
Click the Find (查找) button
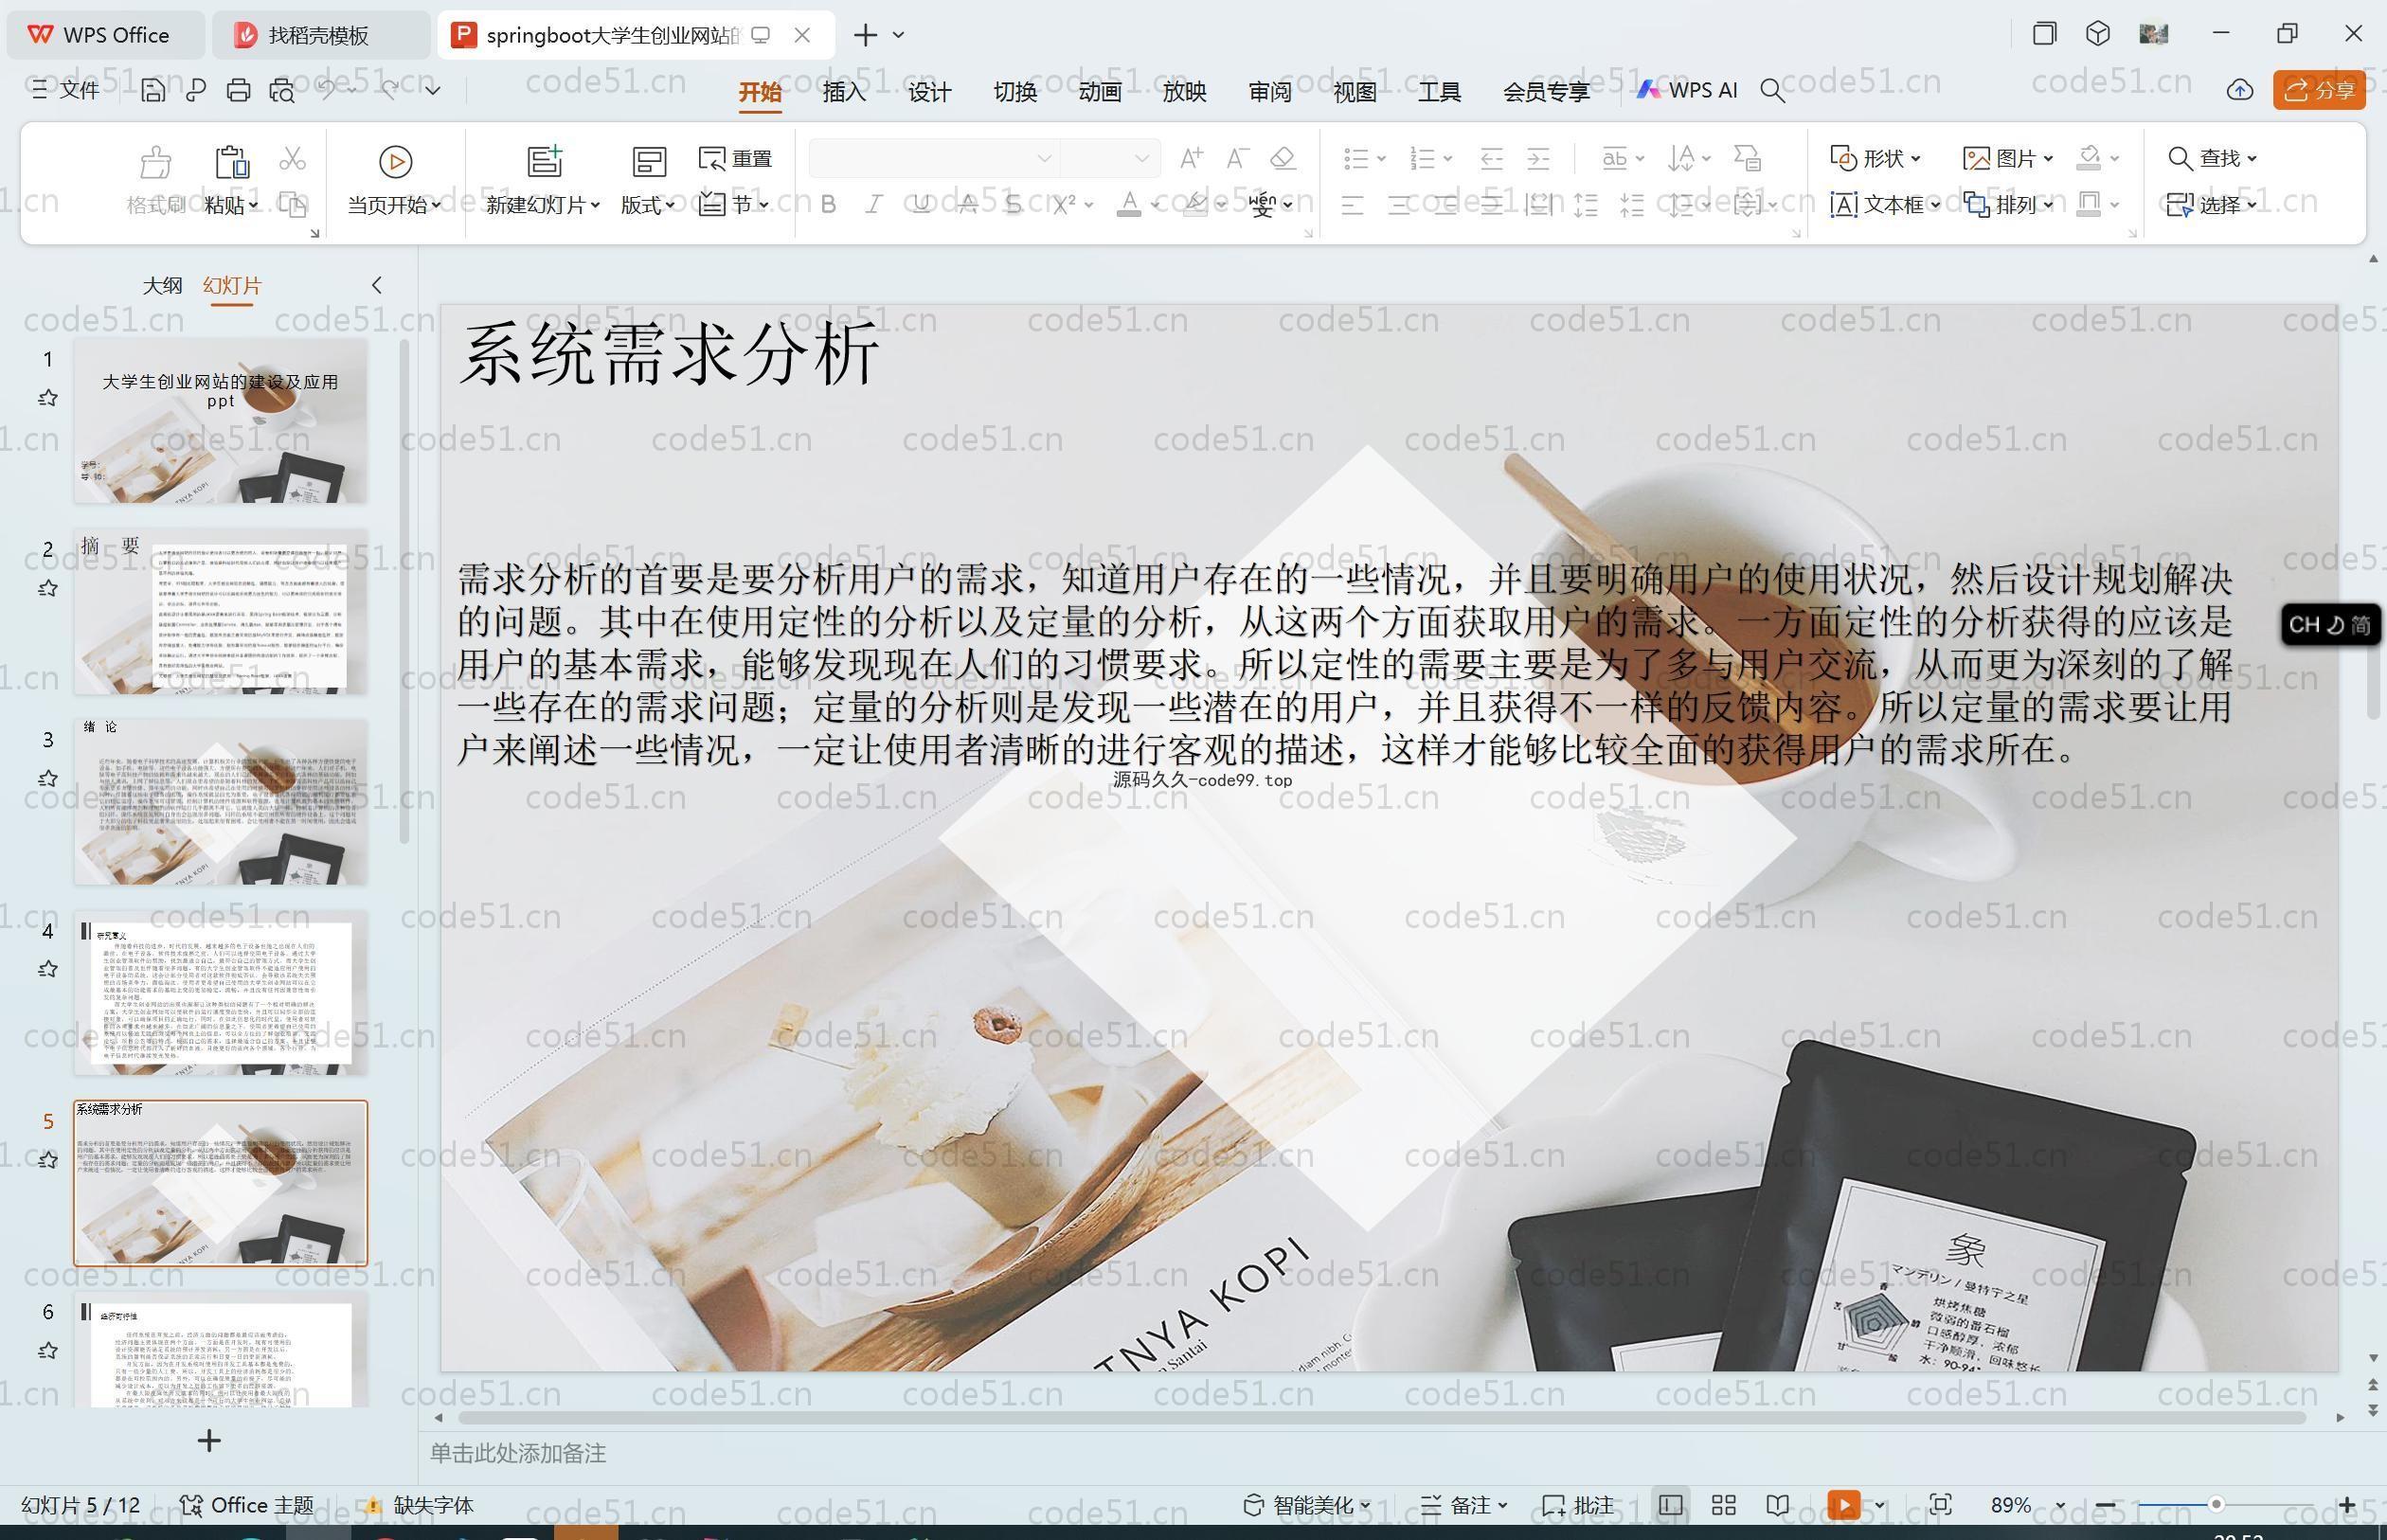click(2212, 158)
